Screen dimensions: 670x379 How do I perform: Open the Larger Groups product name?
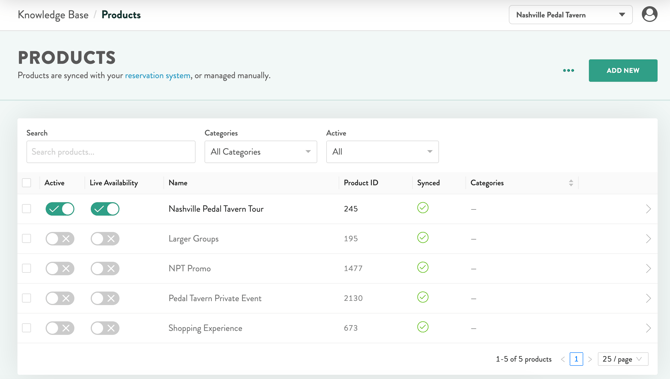click(x=194, y=239)
